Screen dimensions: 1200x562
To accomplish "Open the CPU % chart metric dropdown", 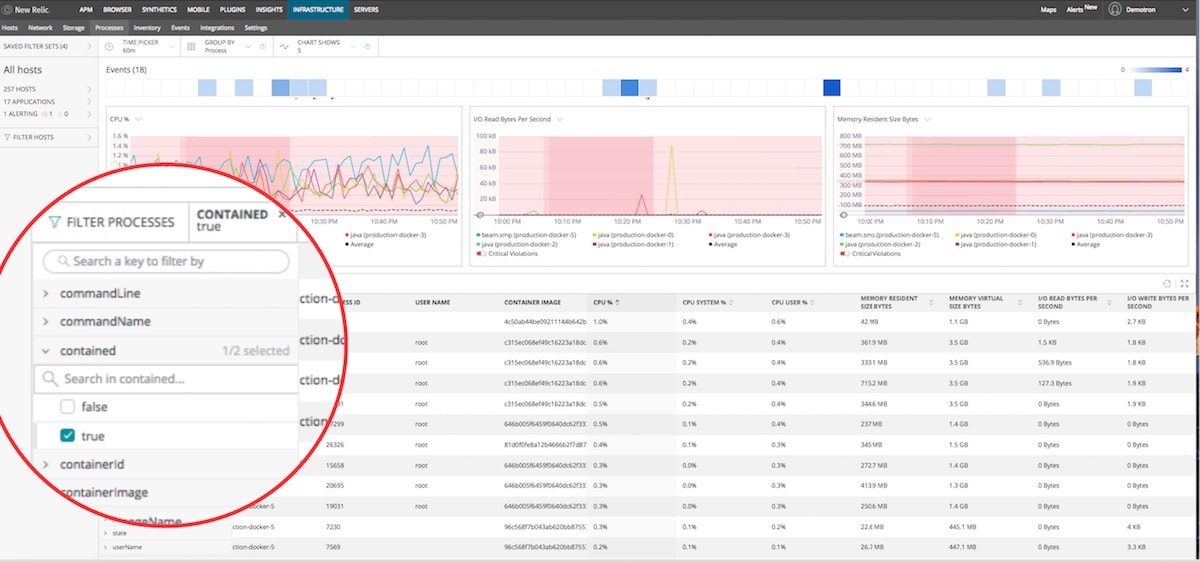I will point(139,119).
